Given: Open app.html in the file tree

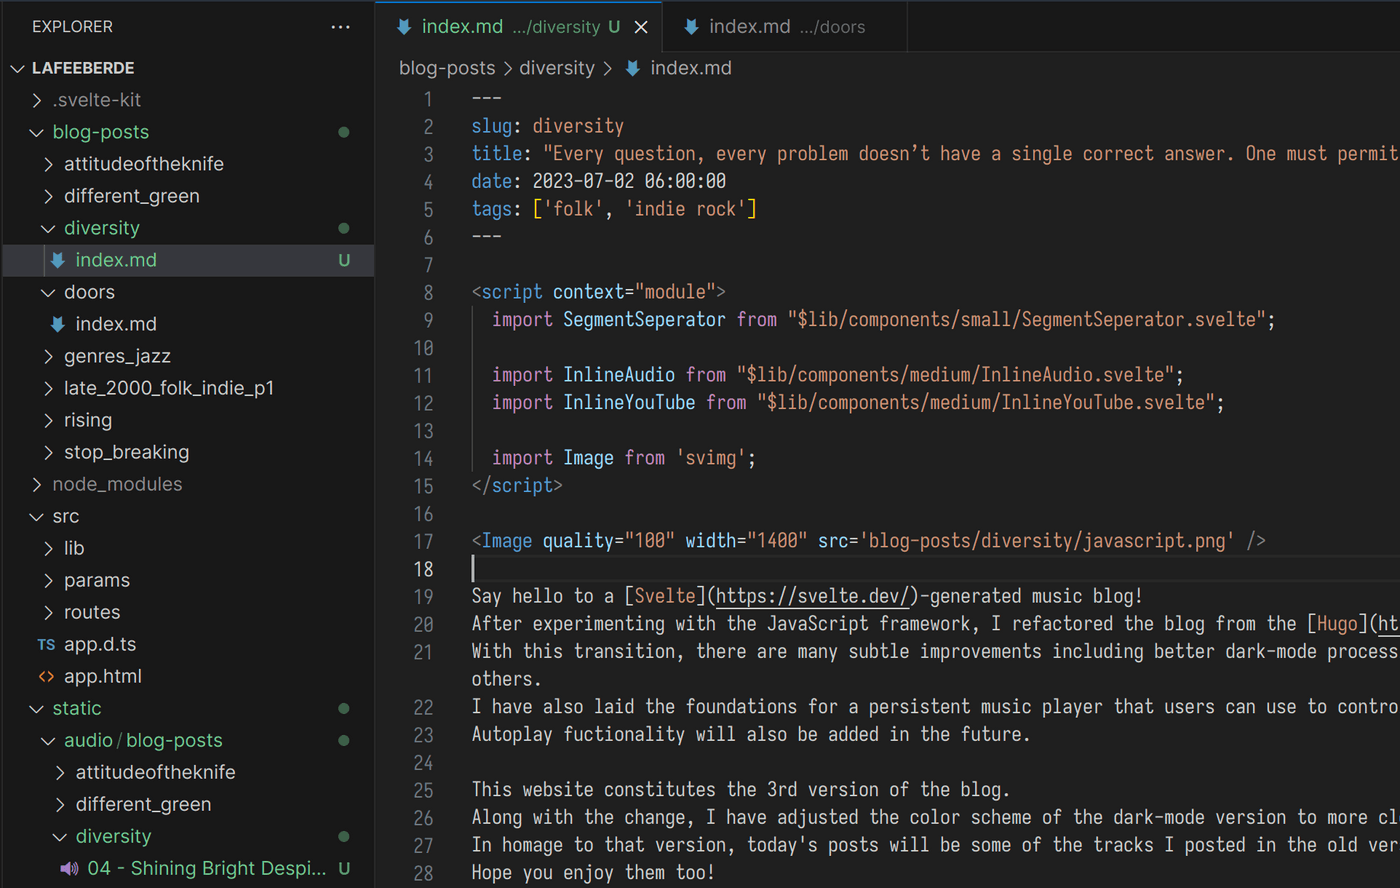Looking at the screenshot, I should coord(102,677).
